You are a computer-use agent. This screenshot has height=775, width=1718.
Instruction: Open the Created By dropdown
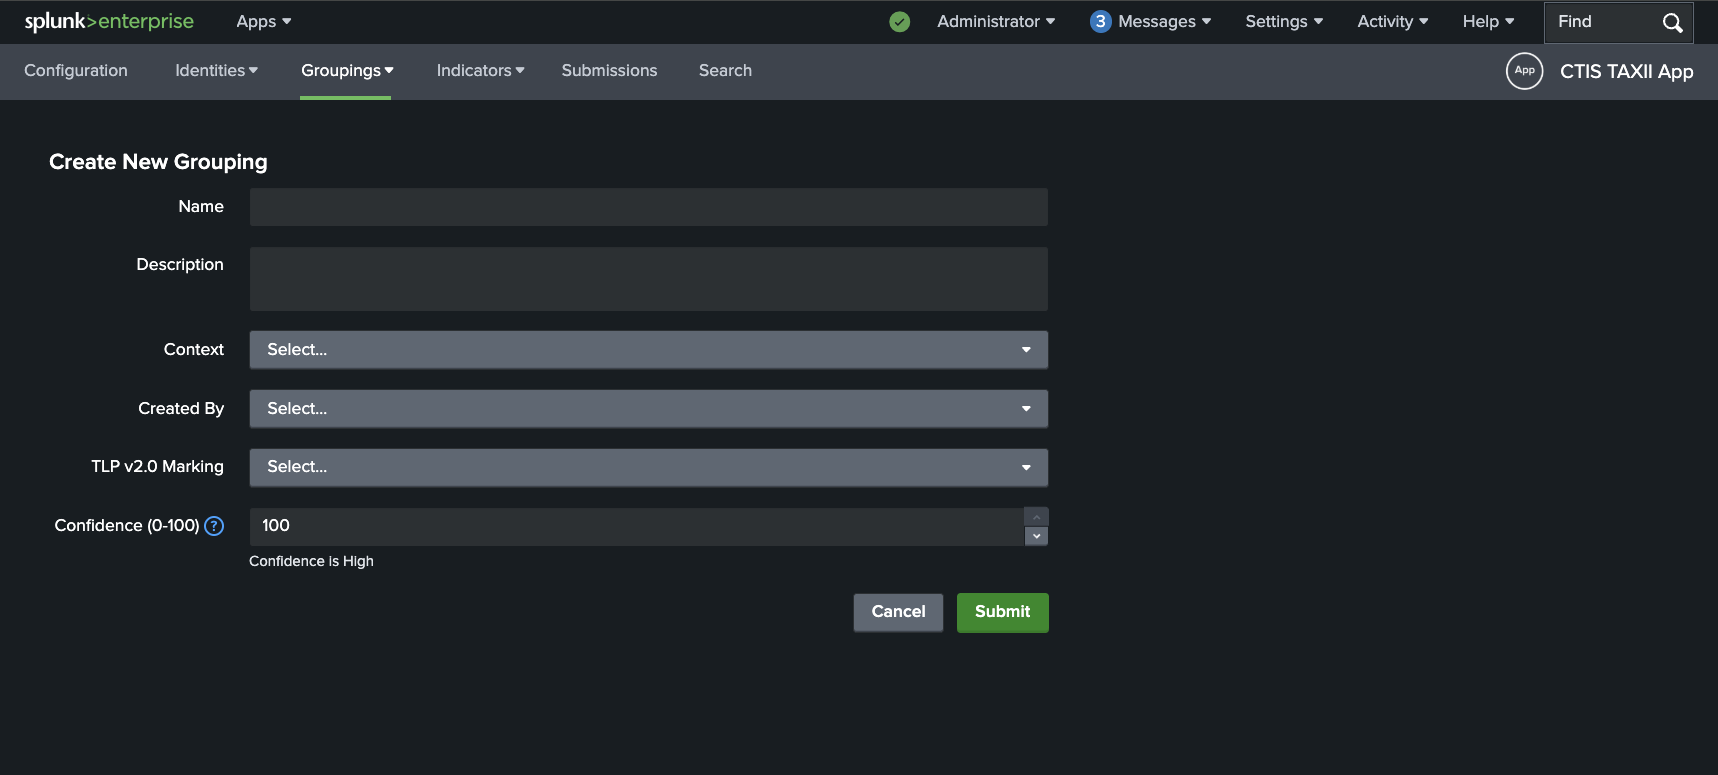point(648,409)
